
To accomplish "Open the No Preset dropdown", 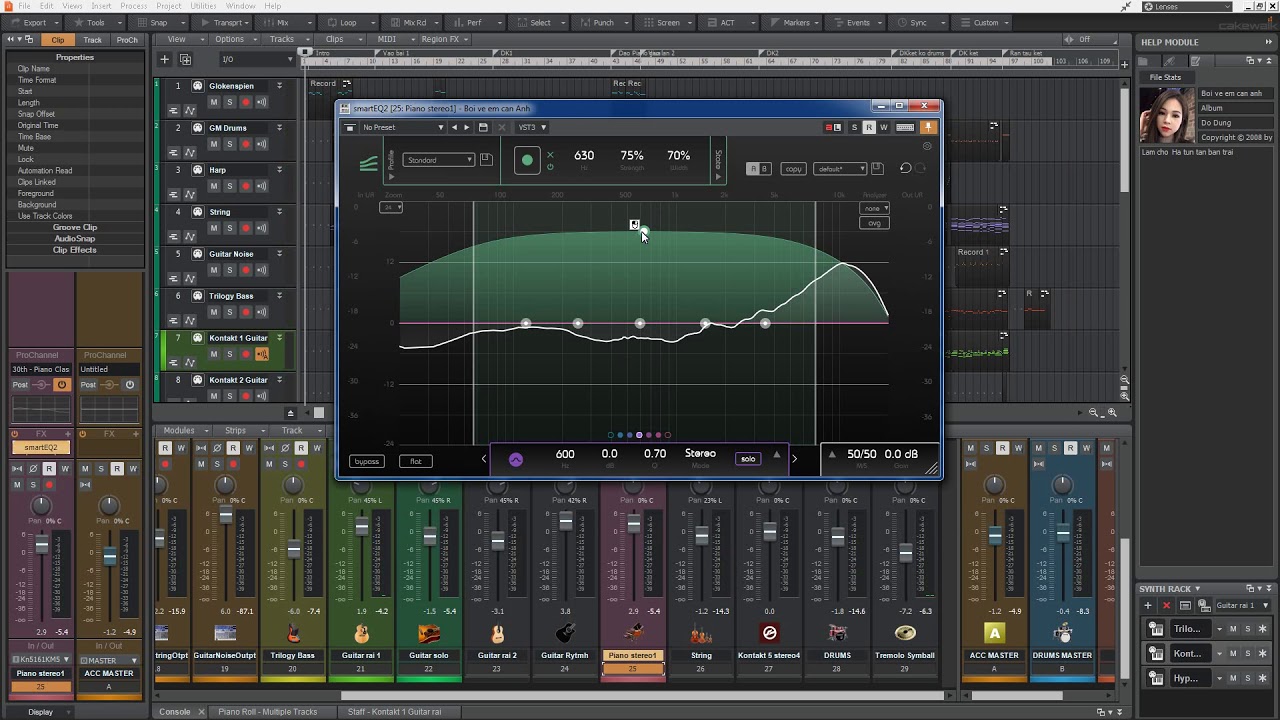I will click(403, 127).
